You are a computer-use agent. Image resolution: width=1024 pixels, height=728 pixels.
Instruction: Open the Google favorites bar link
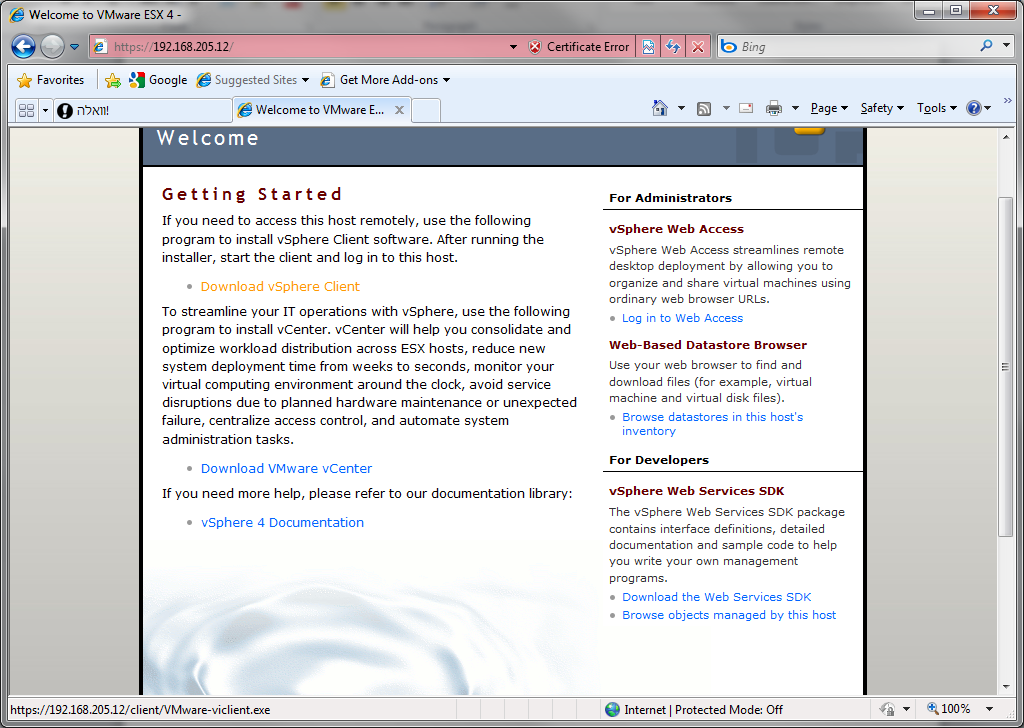coord(158,80)
